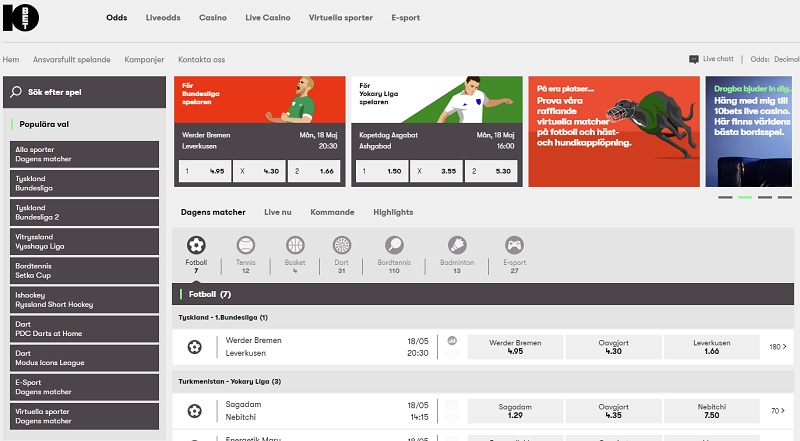Image resolution: width=800 pixels, height=441 pixels.
Task: Open Virtuella sporter section
Action: [x=341, y=17]
